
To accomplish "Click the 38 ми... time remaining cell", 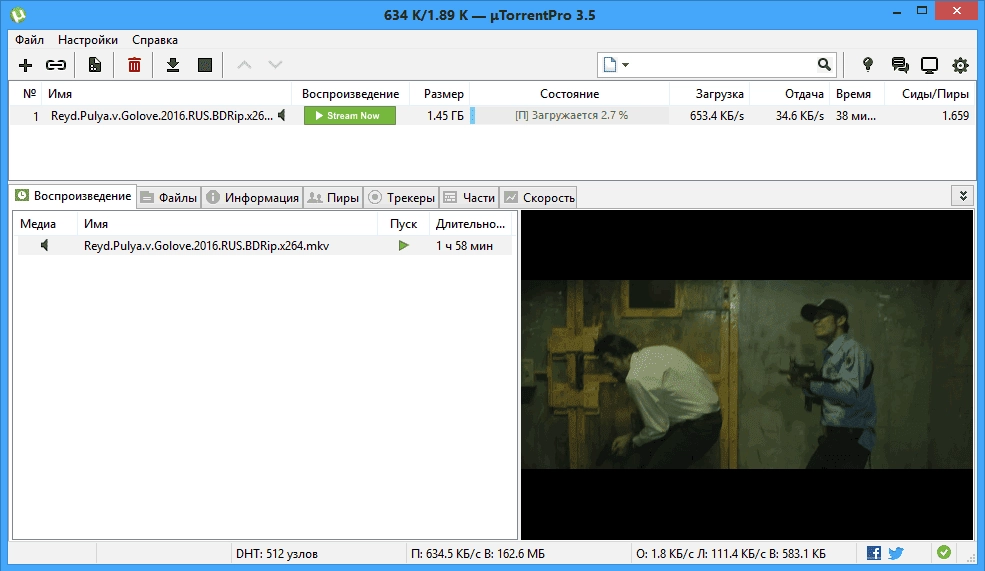I will coord(856,116).
